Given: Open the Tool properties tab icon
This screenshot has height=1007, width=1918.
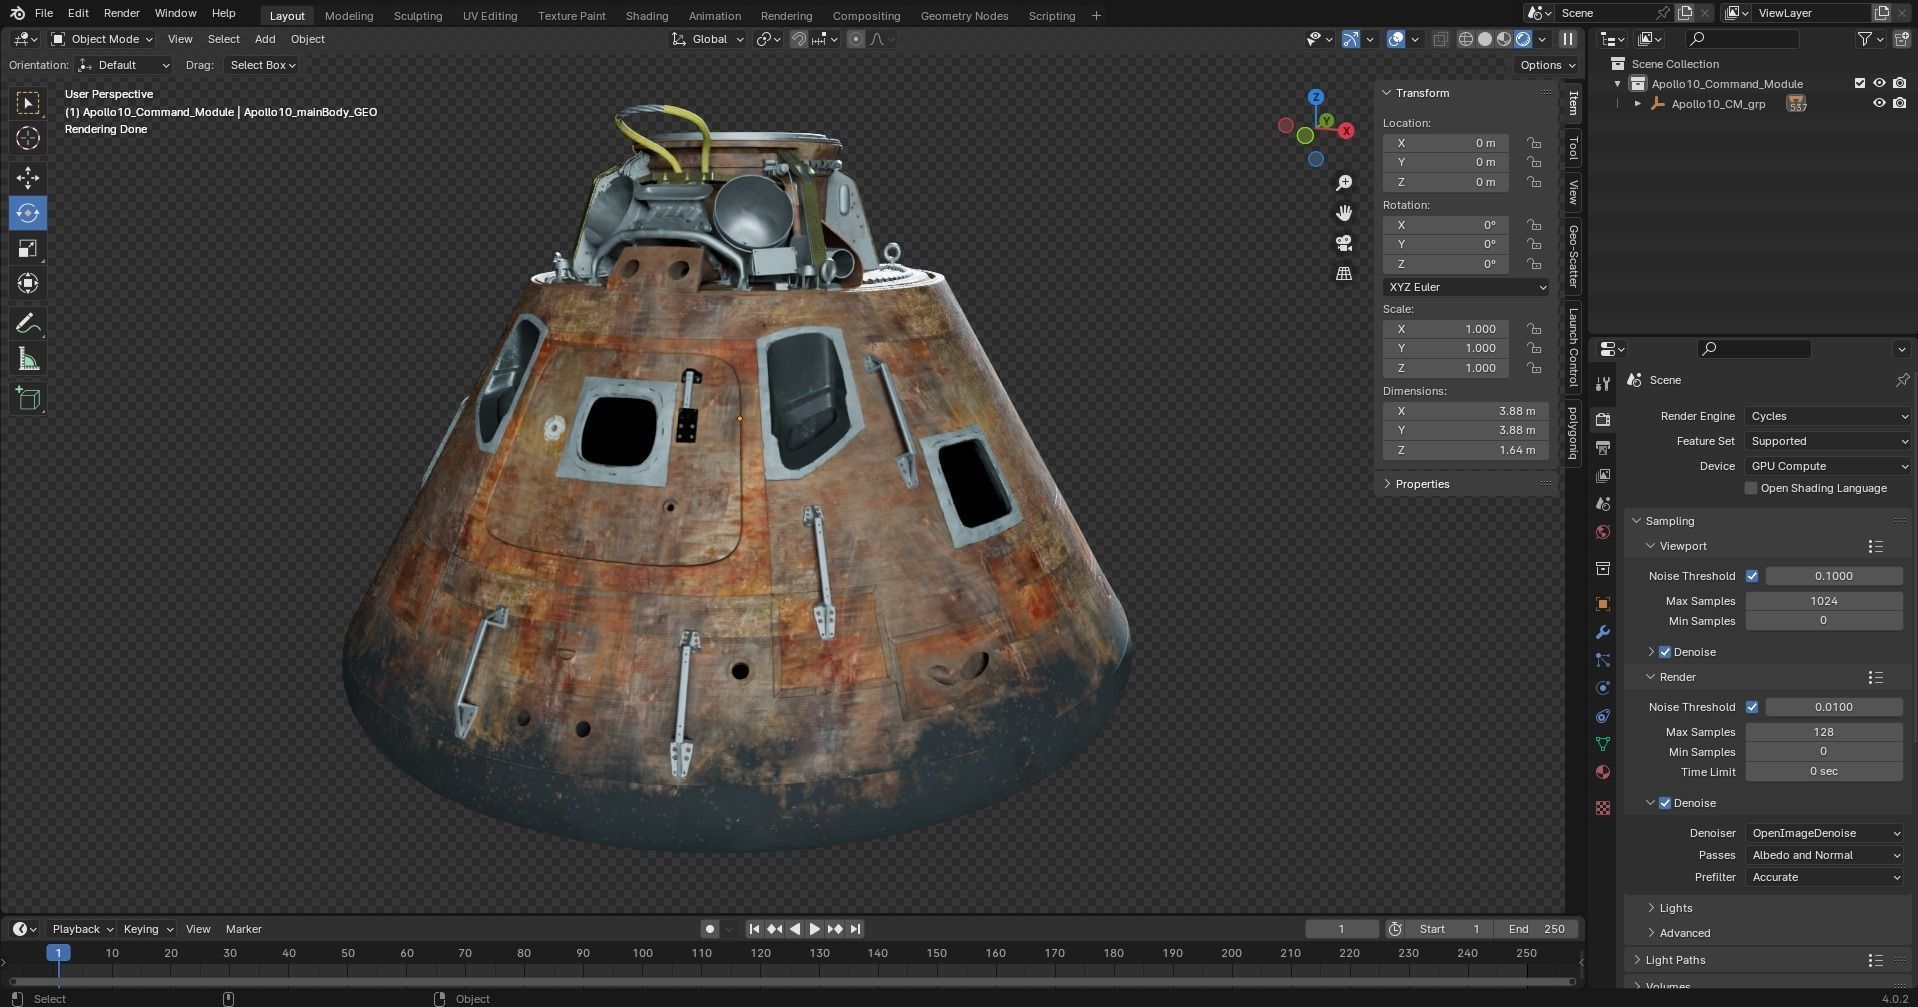Looking at the screenshot, I should coord(1603,384).
